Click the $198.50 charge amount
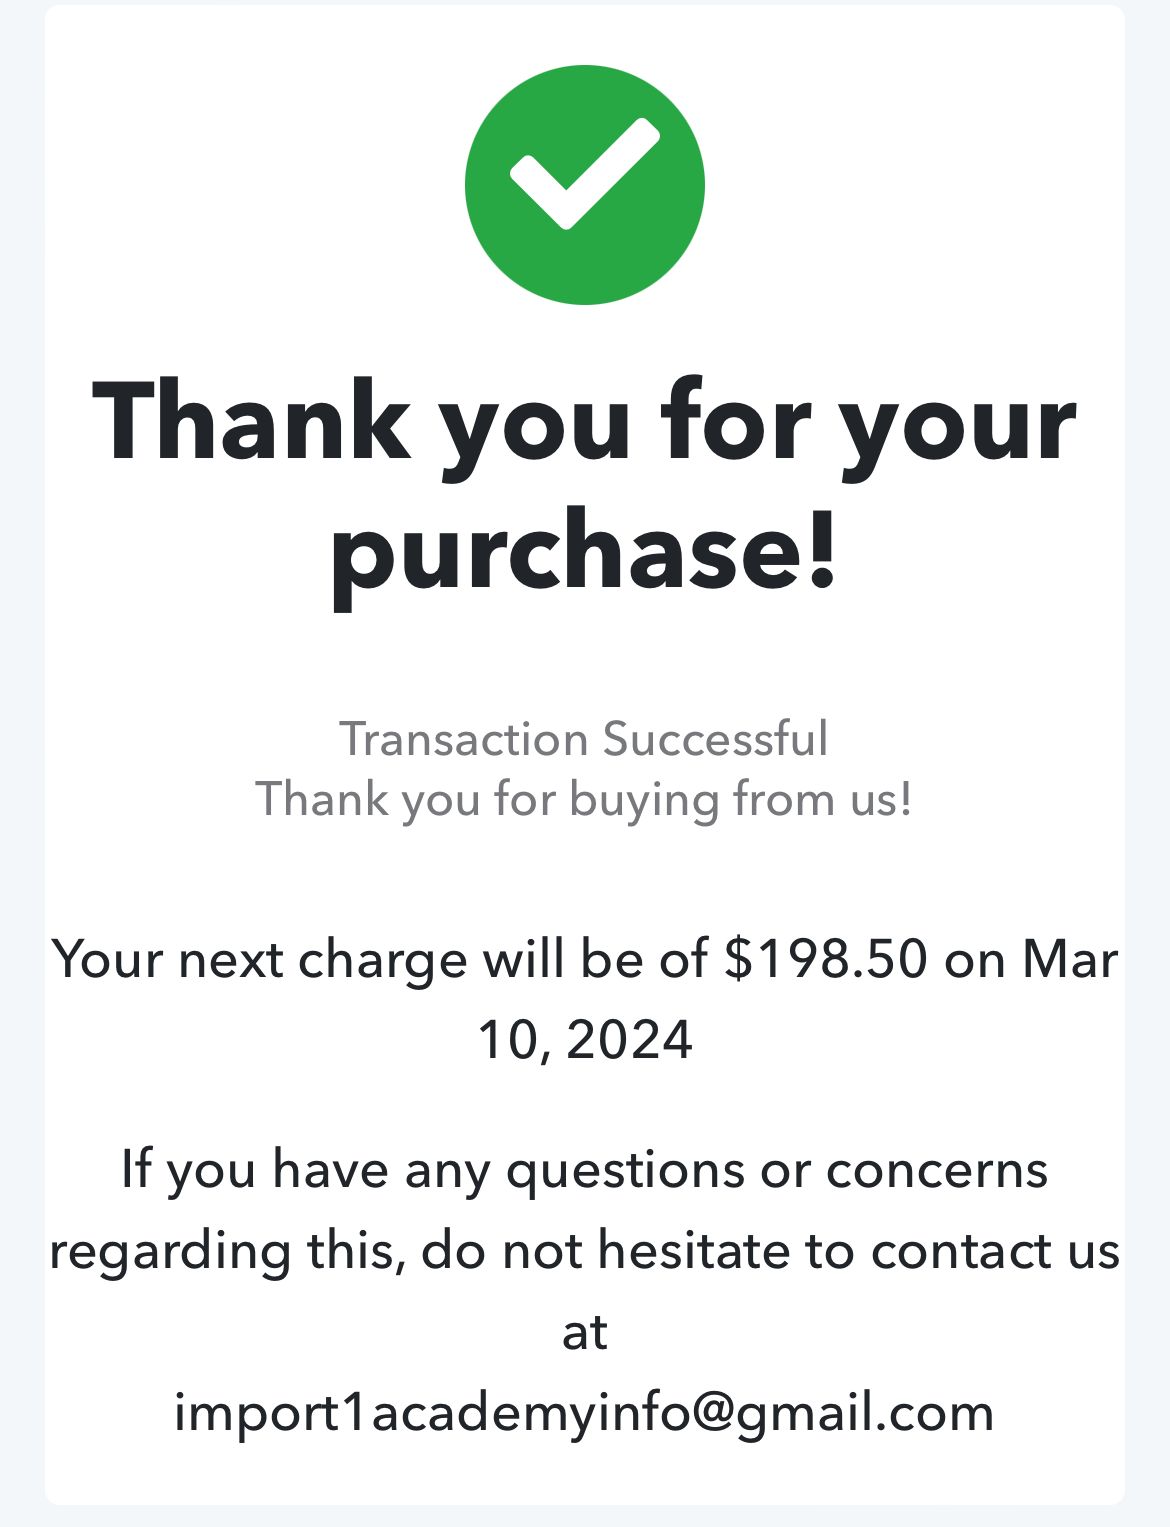 coord(826,958)
